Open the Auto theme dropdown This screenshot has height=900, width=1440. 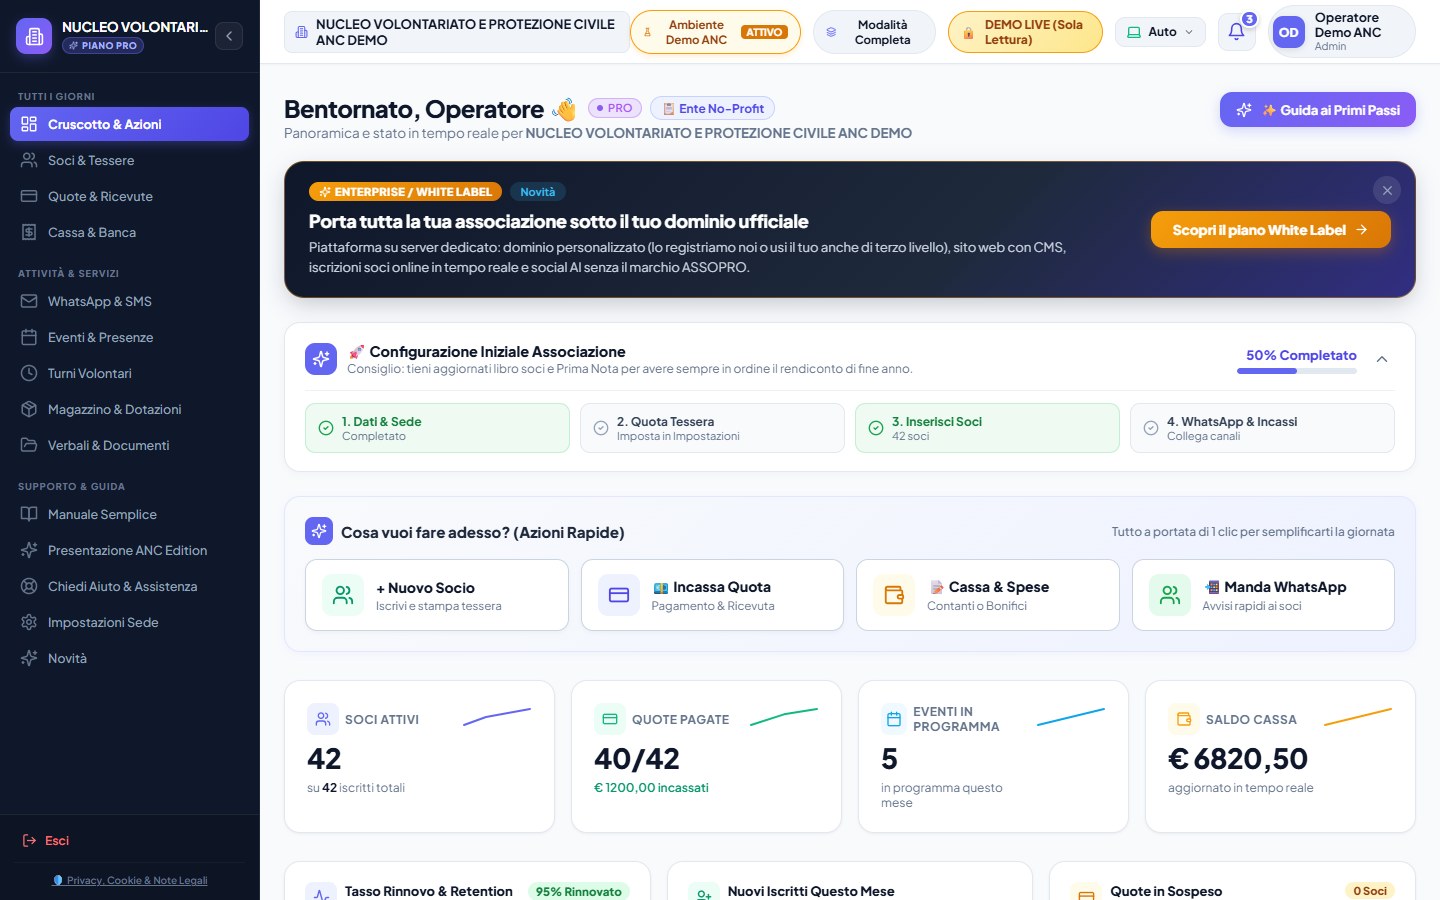coord(1160,32)
